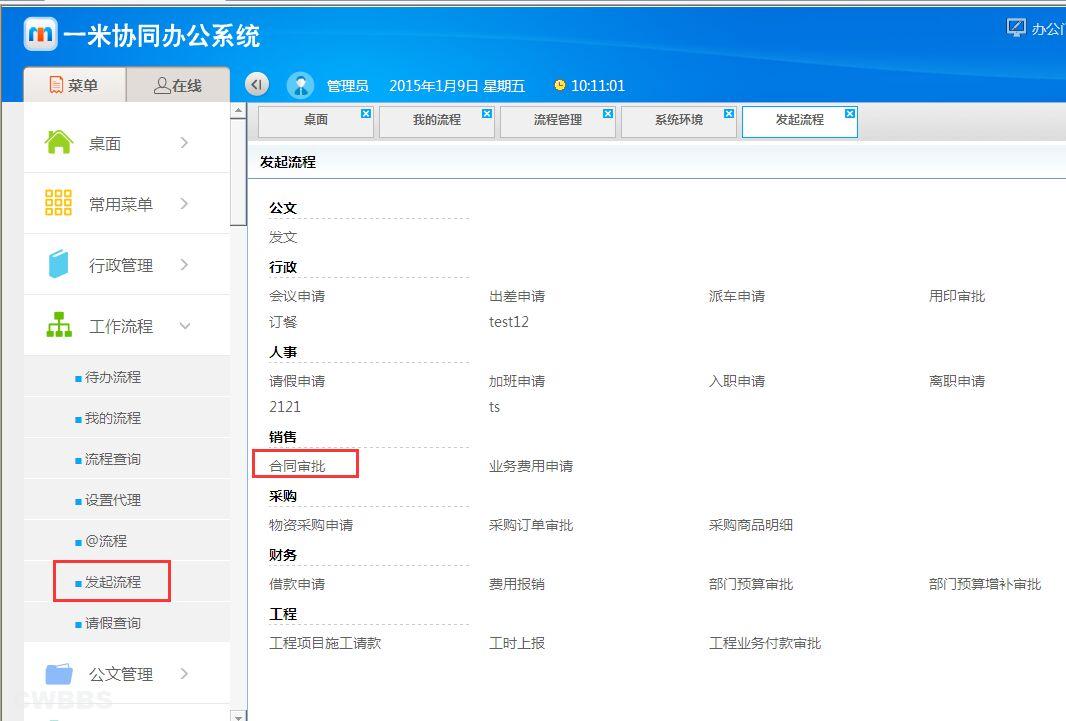Start the 派车申请 workflow
This screenshot has width=1066, height=721.
tap(737, 296)
